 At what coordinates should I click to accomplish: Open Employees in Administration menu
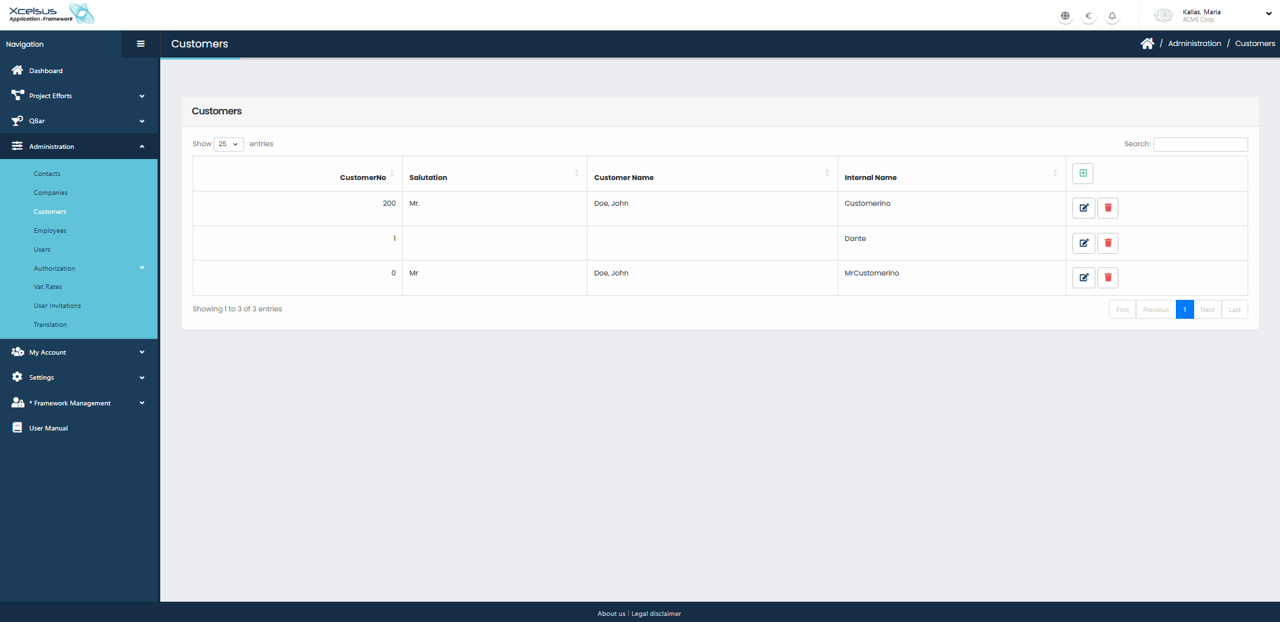(x=50, y=231)
